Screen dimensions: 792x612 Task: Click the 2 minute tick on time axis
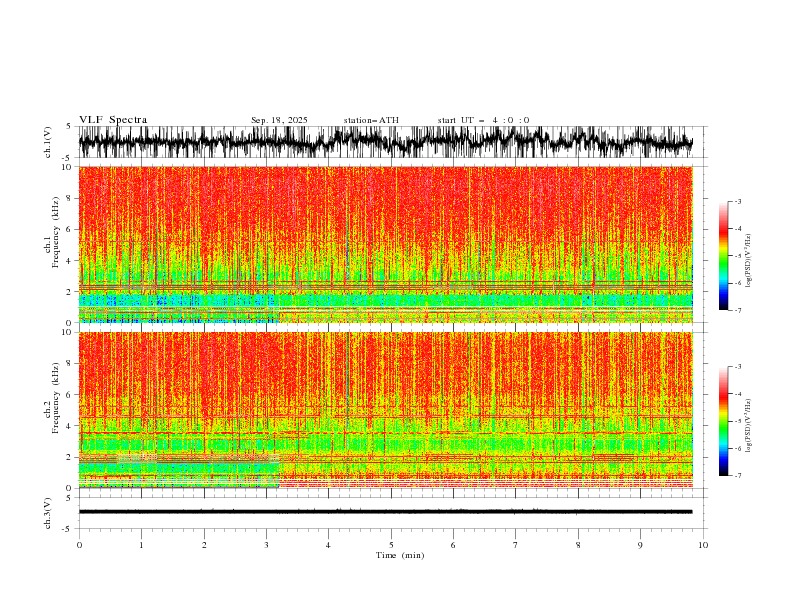point(204,545)
